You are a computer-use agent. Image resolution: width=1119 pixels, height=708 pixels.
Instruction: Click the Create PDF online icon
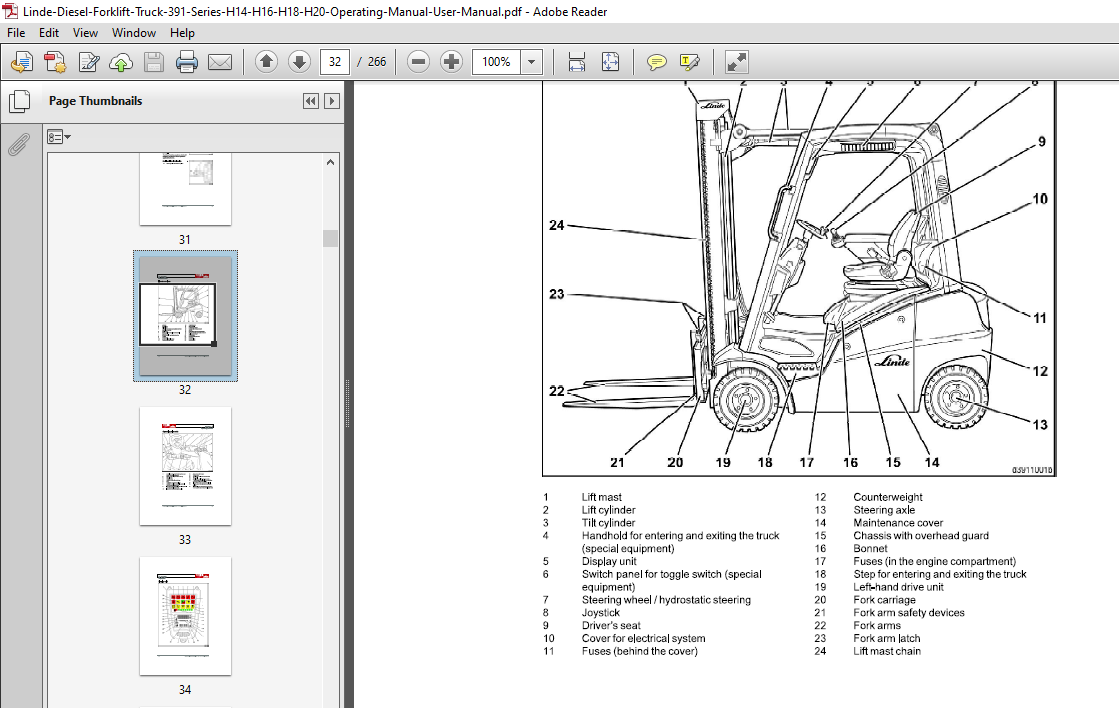pyautogui.click(x=21, y=62)
